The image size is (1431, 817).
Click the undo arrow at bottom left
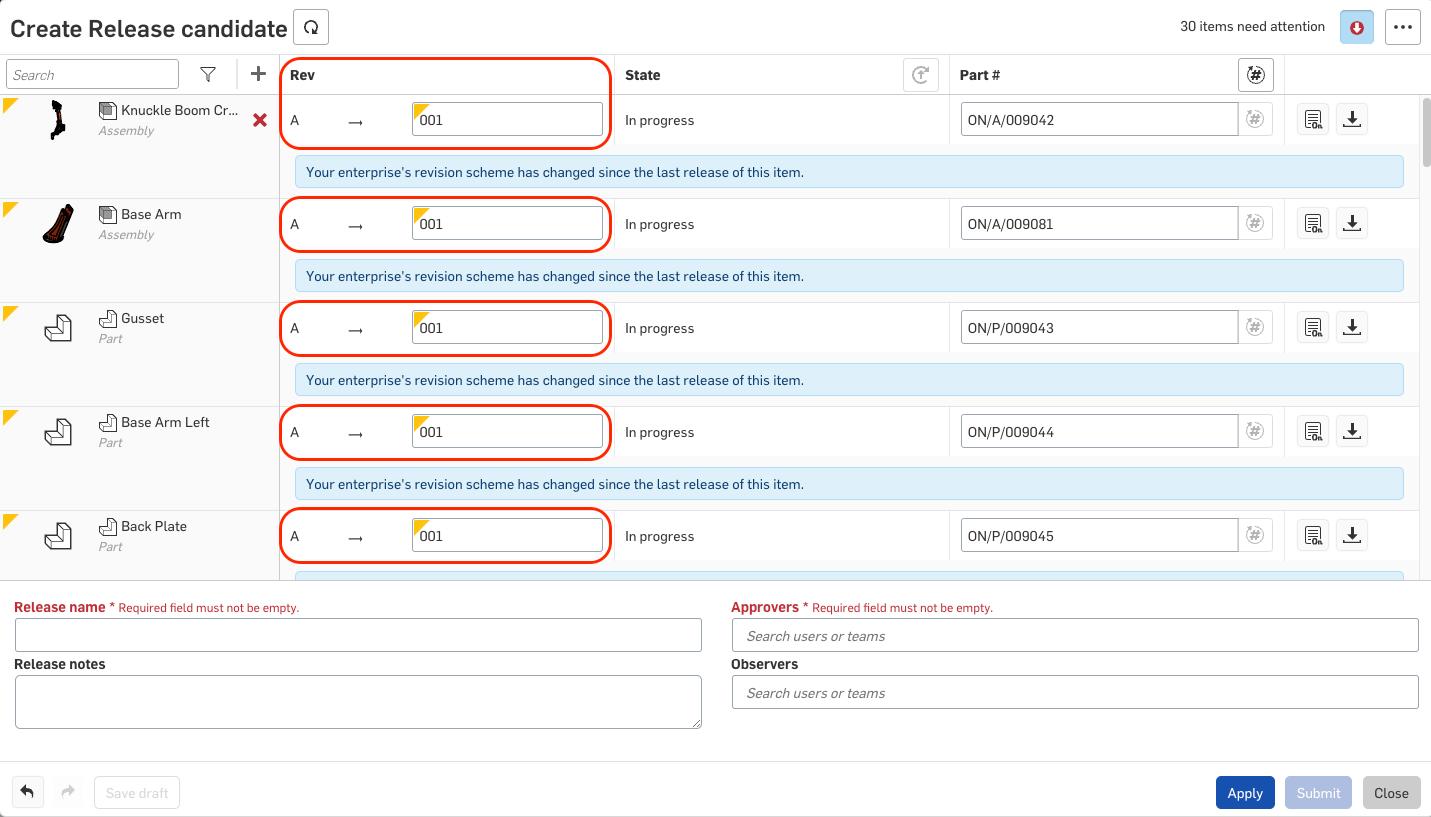point(27,792)
